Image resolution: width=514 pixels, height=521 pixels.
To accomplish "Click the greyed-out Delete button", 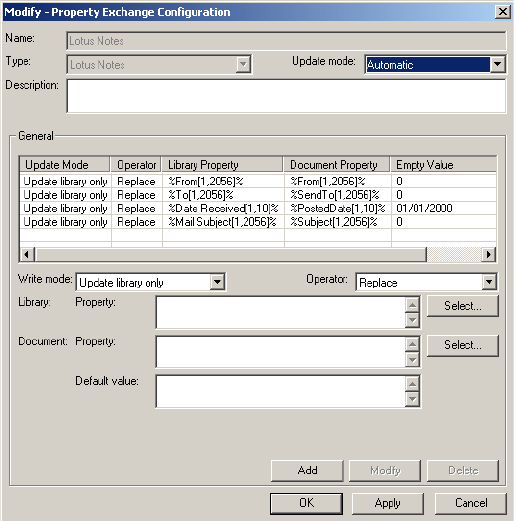I will pyautogui.click(x=463, y=470).
